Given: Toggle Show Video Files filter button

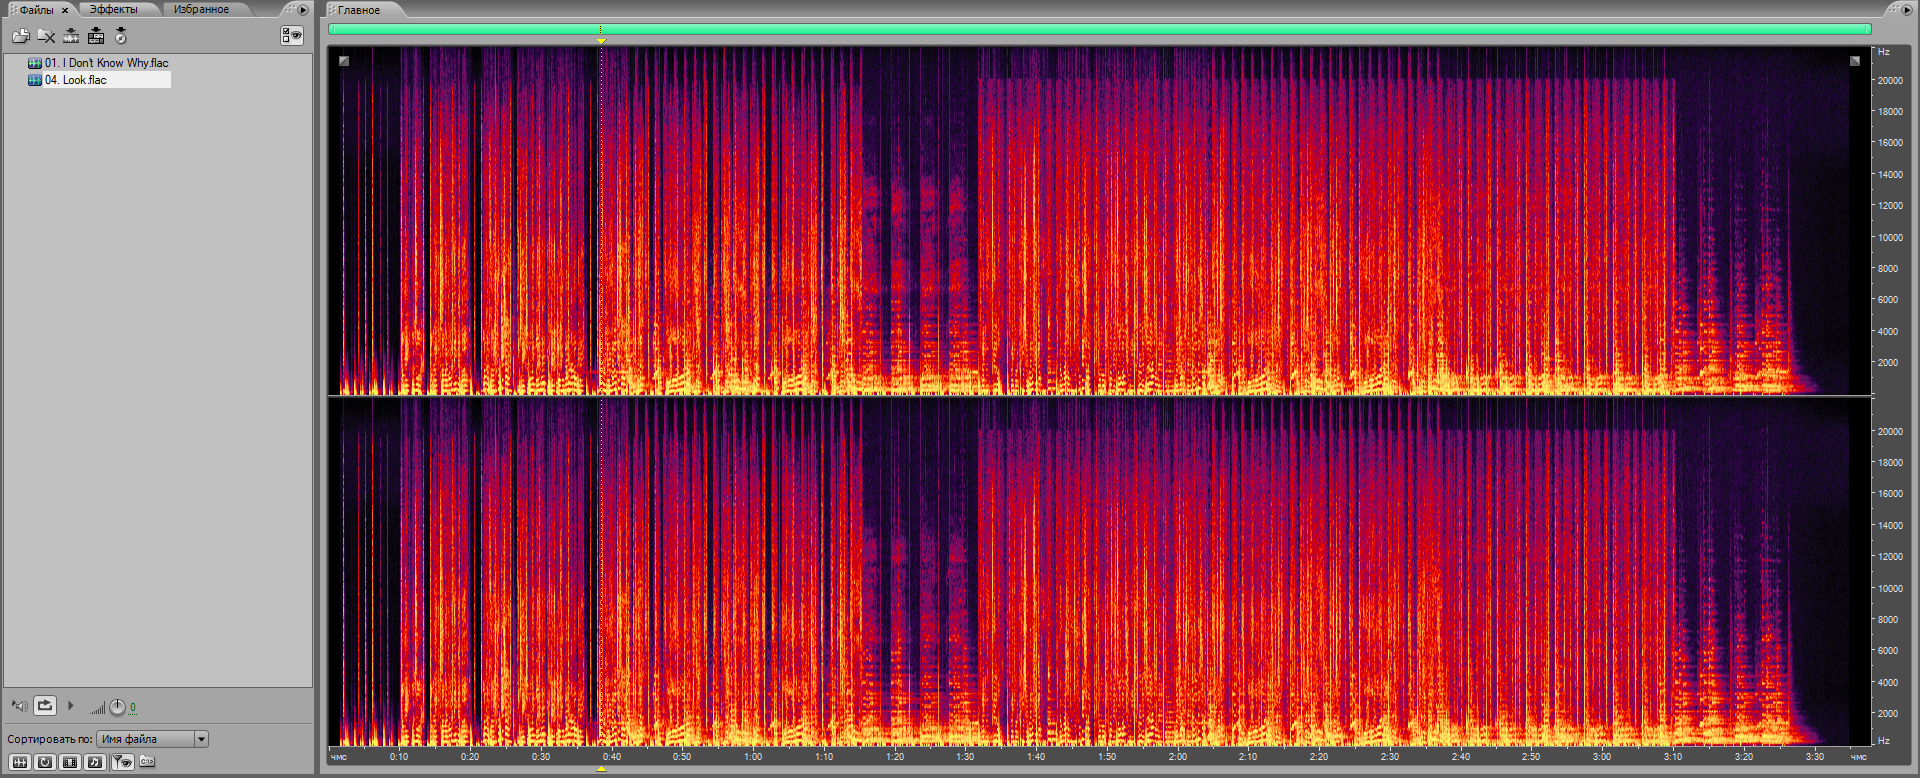Looking at the screenshot, I should pos(70,762).
